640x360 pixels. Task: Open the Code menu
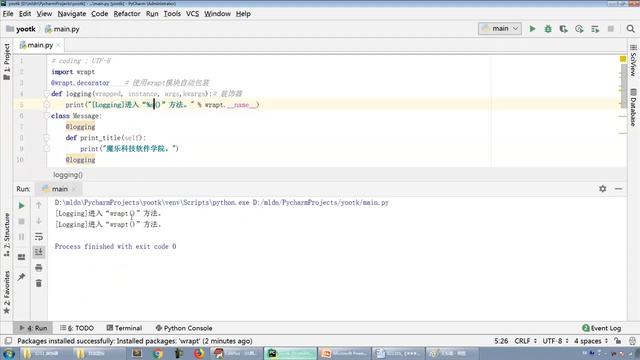[x=100, y=13]
